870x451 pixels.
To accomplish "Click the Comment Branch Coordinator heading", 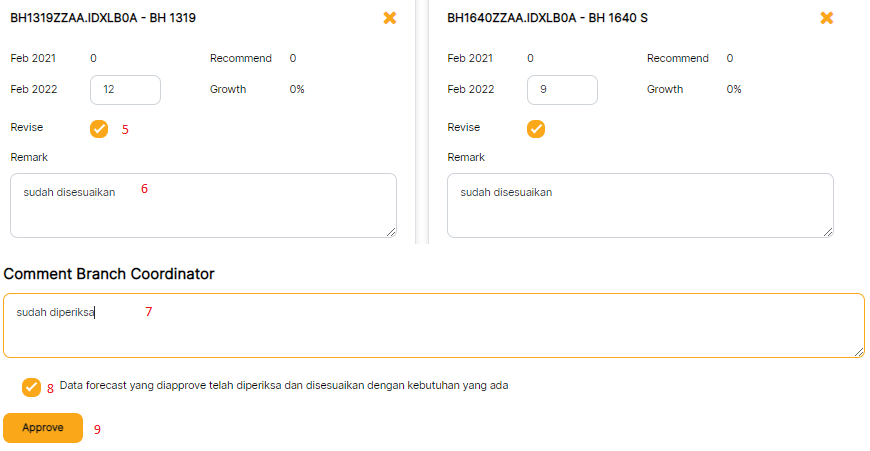I will pyautogui.click(x=109, y=274).
